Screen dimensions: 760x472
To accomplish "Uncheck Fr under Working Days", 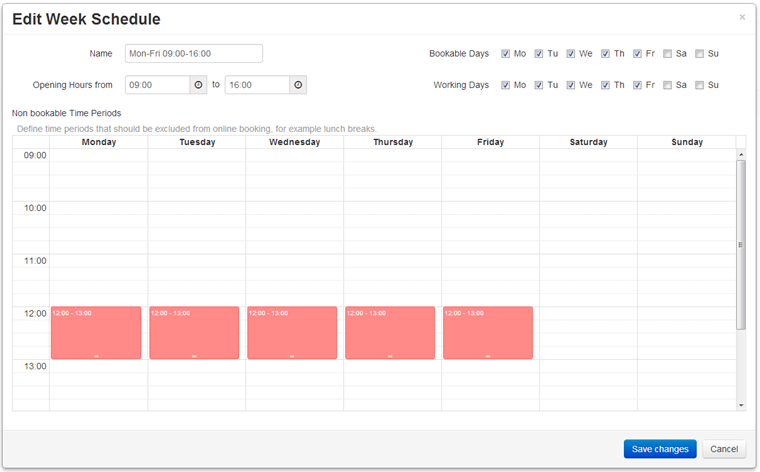I will [637, 85].
